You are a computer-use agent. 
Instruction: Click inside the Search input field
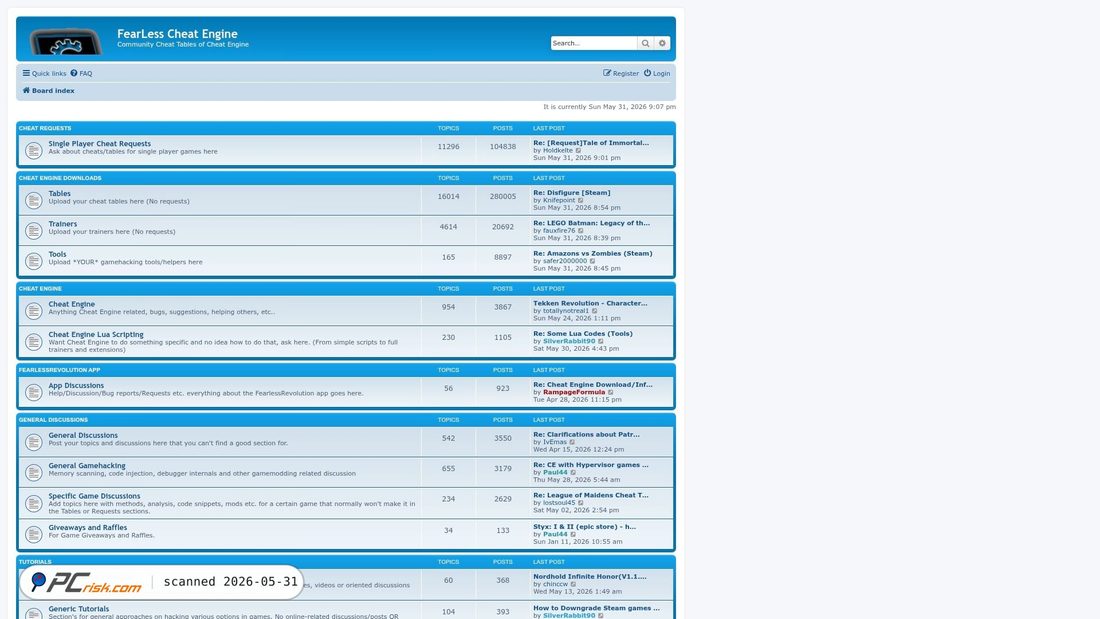point(594,44)
